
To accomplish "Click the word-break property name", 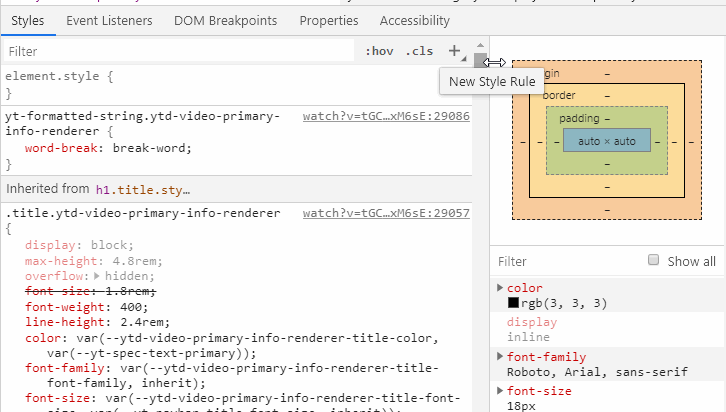I will click(61, 148).
